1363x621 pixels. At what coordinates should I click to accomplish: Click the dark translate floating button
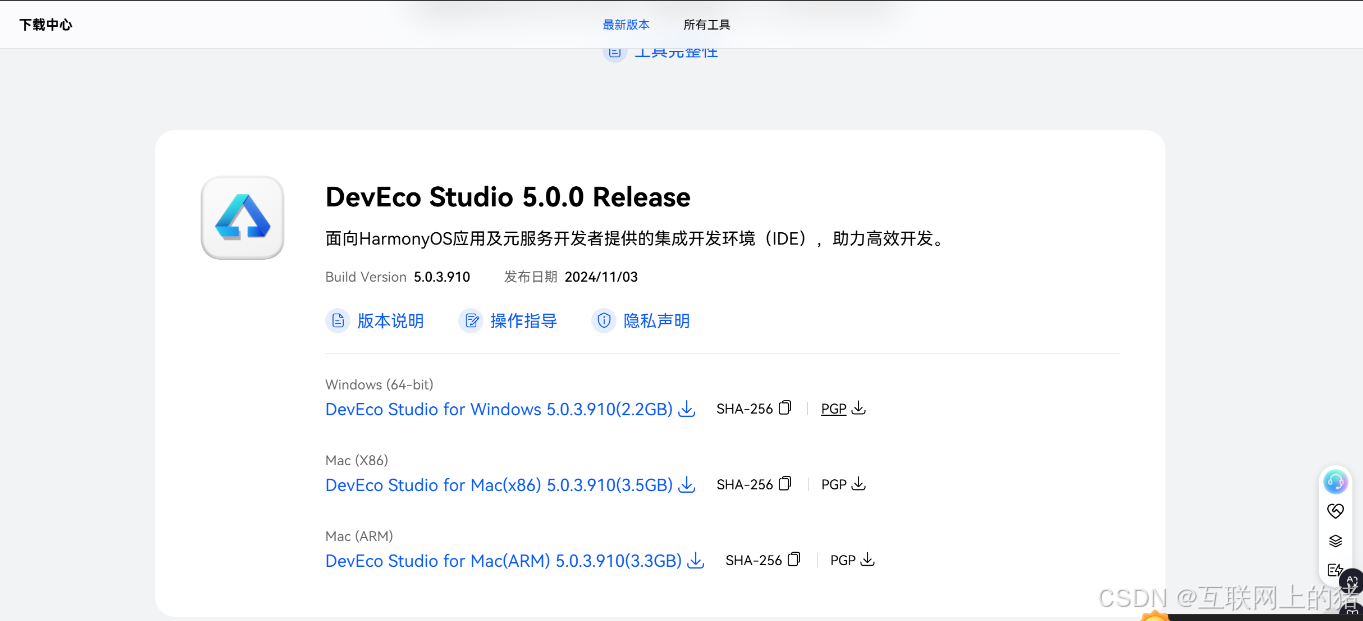1352,580
